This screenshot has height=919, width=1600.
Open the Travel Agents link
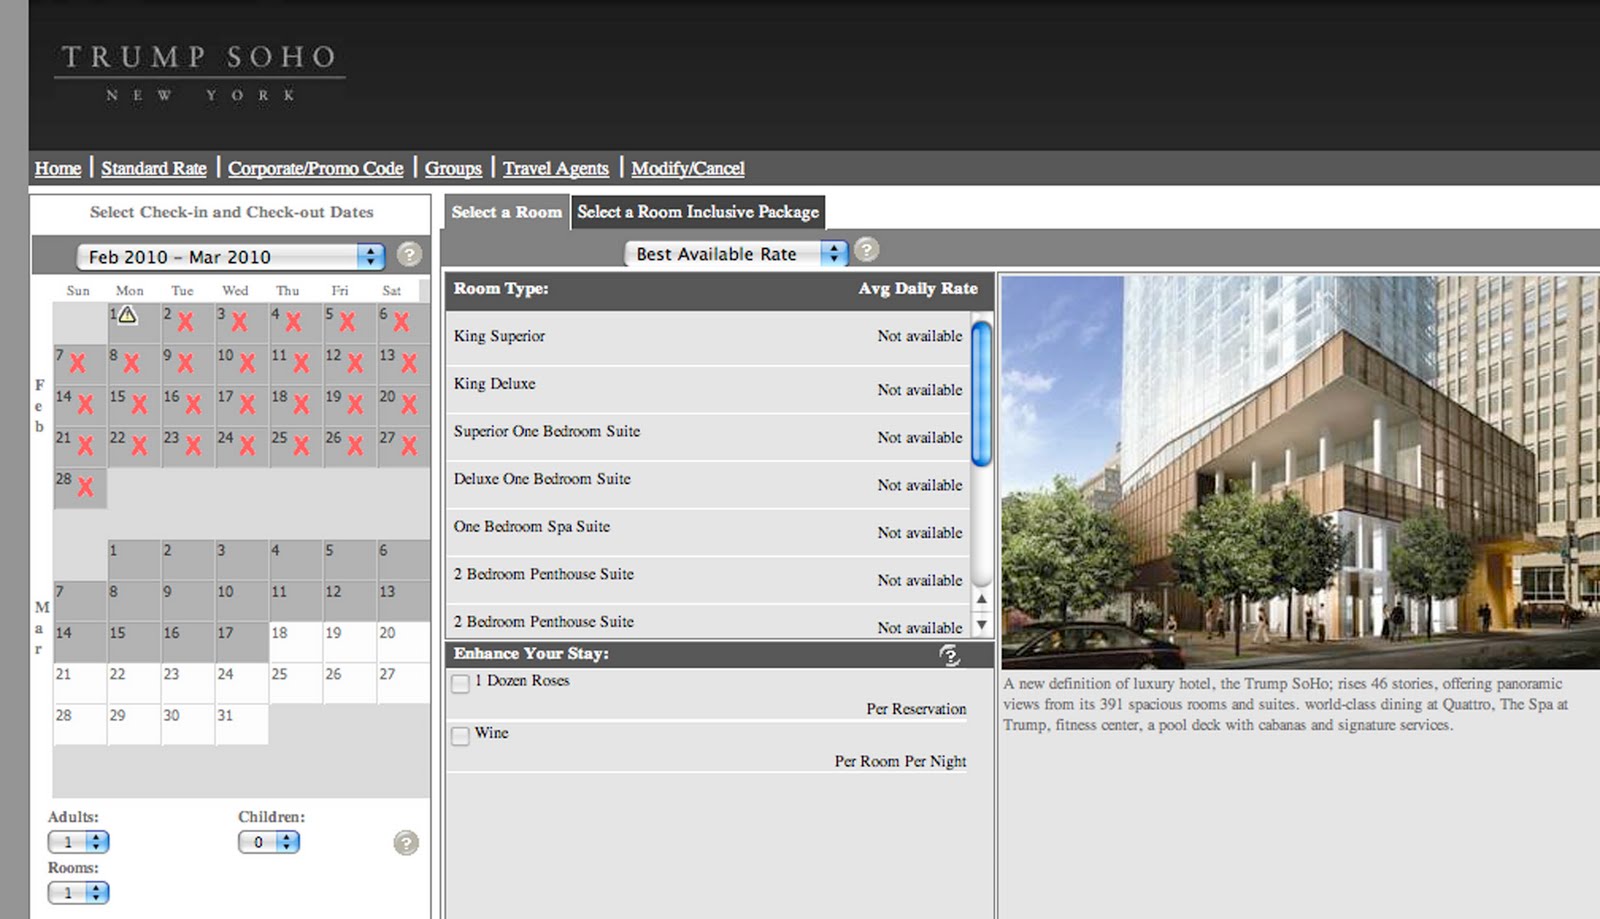556,168
